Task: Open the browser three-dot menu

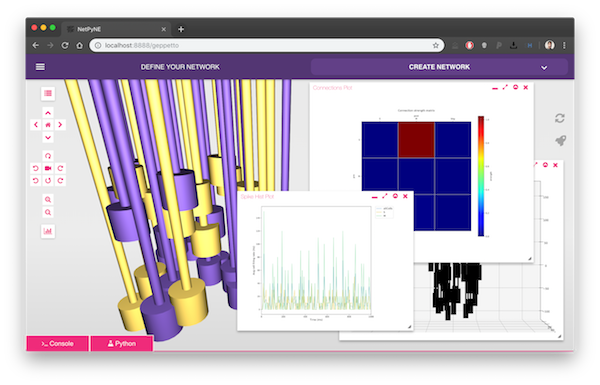Action: coord(564,45)
